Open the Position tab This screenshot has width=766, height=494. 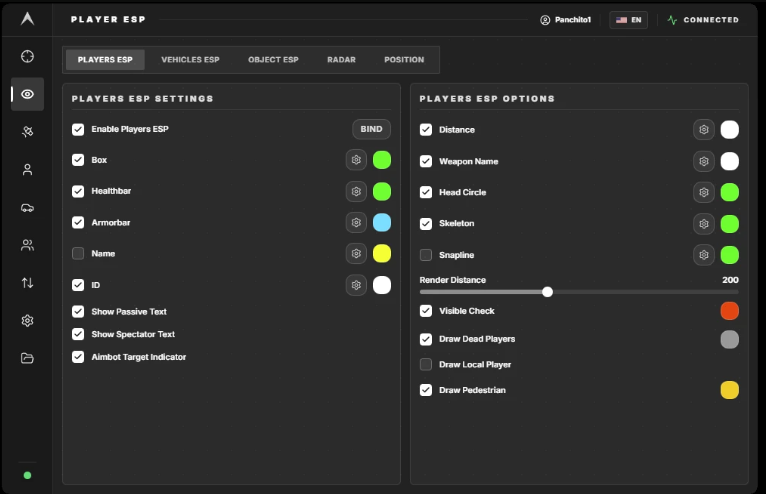[x=404, y=60]
